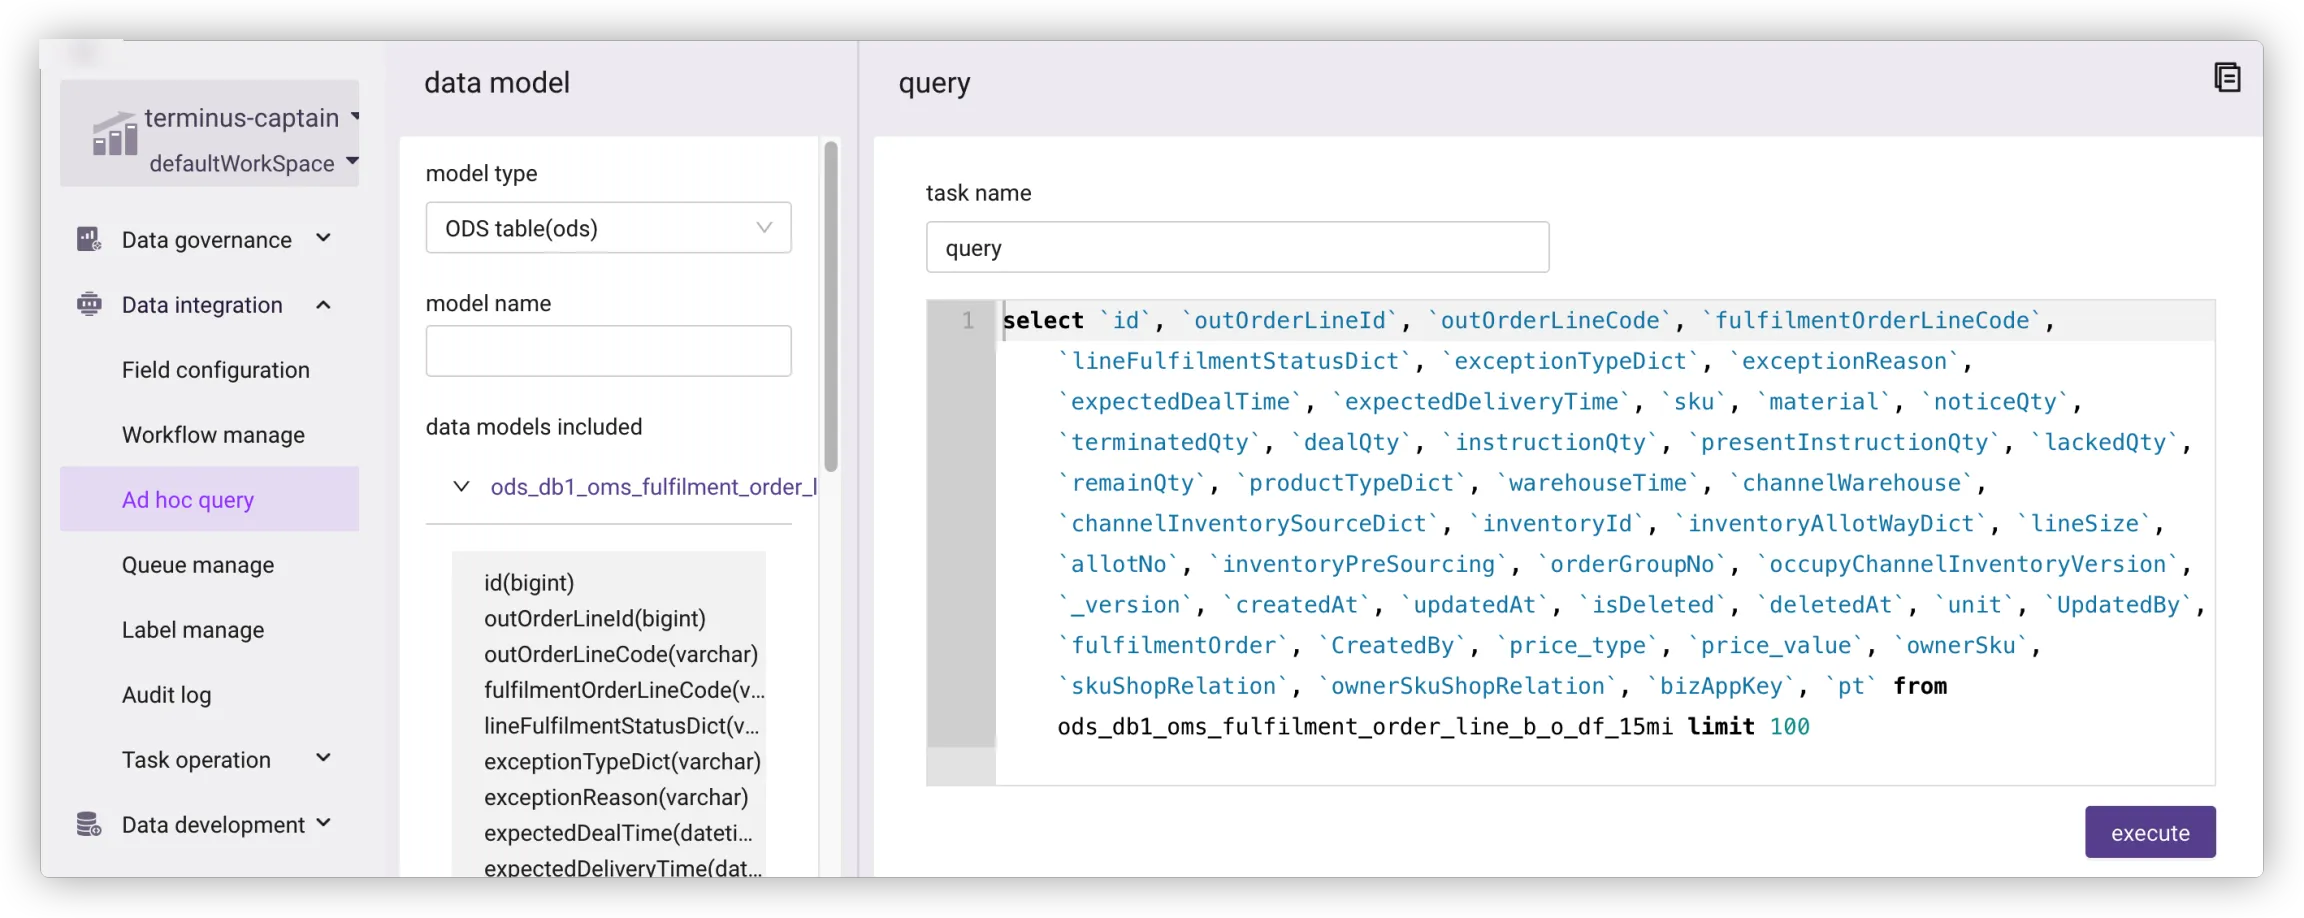Expand the Task operation submenu
Screen dimensions: 2304x918
pos(323,759)
